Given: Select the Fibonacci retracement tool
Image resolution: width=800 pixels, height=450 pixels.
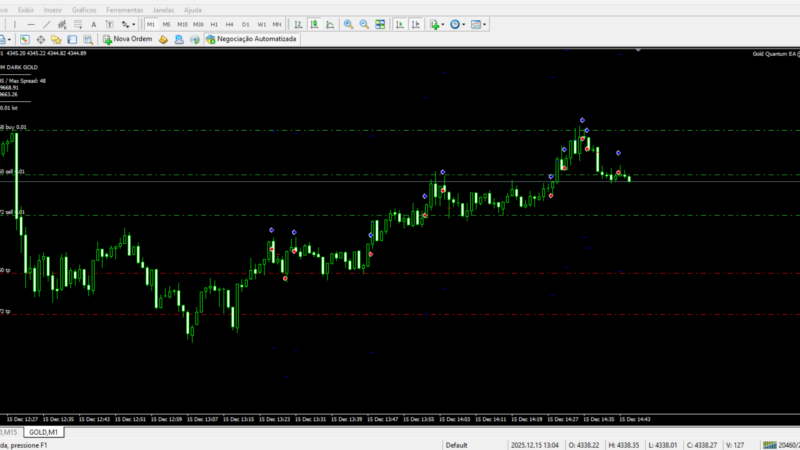Looking at the screenshot, I should pyautogui.click(x=78, y=24).
